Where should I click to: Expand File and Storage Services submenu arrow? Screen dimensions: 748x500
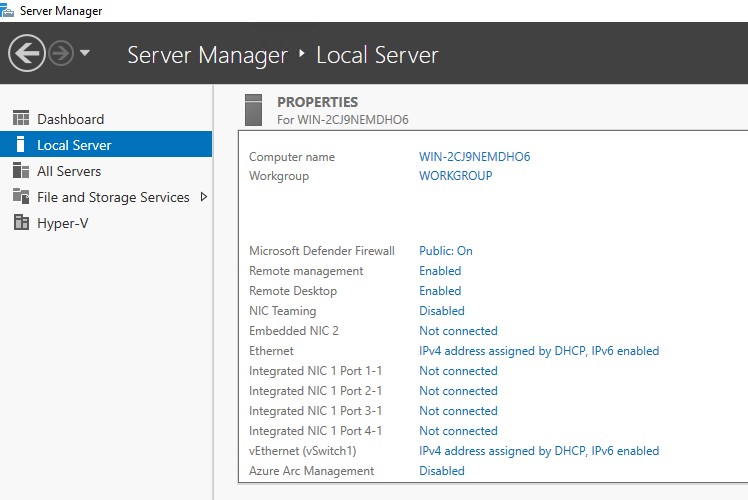(204, 197)
